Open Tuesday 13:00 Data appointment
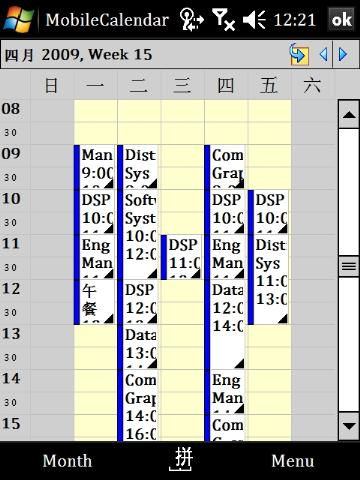This screenshot has width=360, height=480. click(137, 347)
